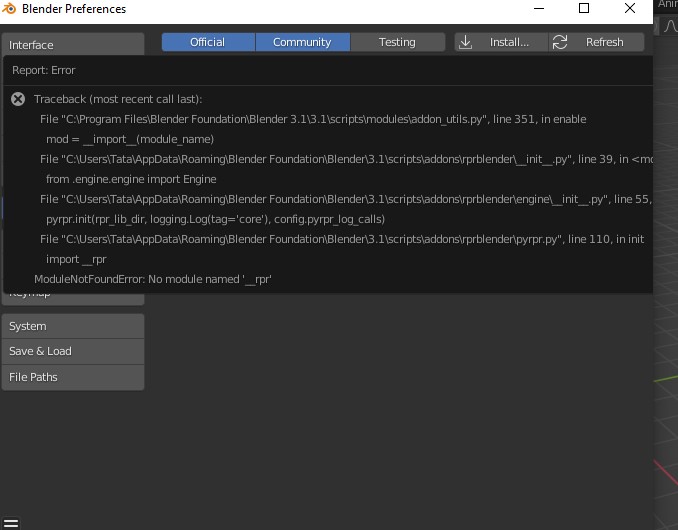Click the "ModuleNotFoundError: No module named '__rpr'" line
Image resolution: width=678 pixels, height=530 pixels.
[x=153, y=279]
